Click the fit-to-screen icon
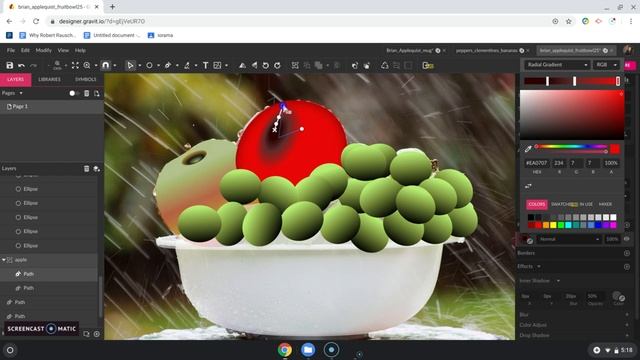This screenshot has width=640, height=360. [x=75, y=65]
